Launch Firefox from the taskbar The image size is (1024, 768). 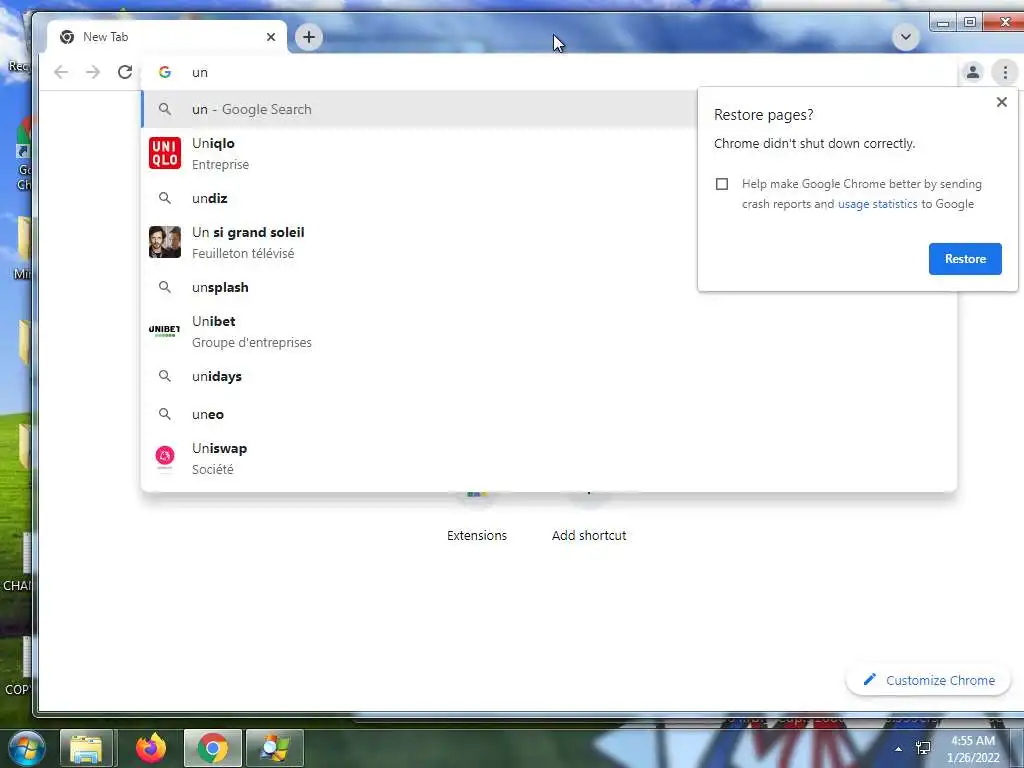(151, 748)
